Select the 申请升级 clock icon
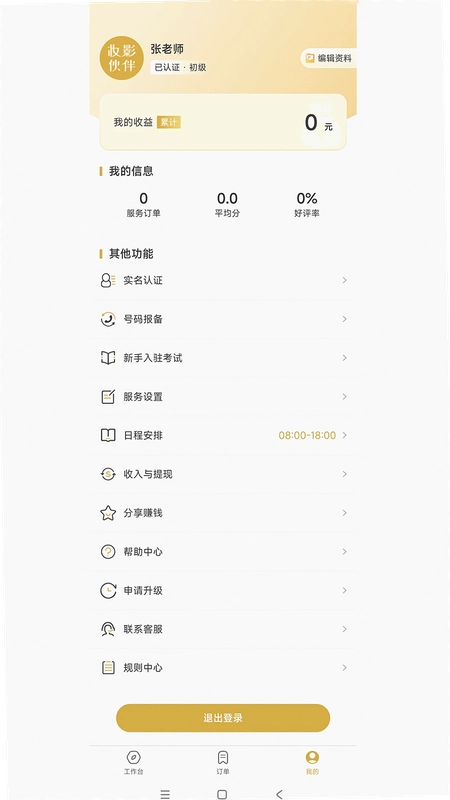The width and height of the screenshot is (450, 800). pyautogui.click(x=108, y=590)
